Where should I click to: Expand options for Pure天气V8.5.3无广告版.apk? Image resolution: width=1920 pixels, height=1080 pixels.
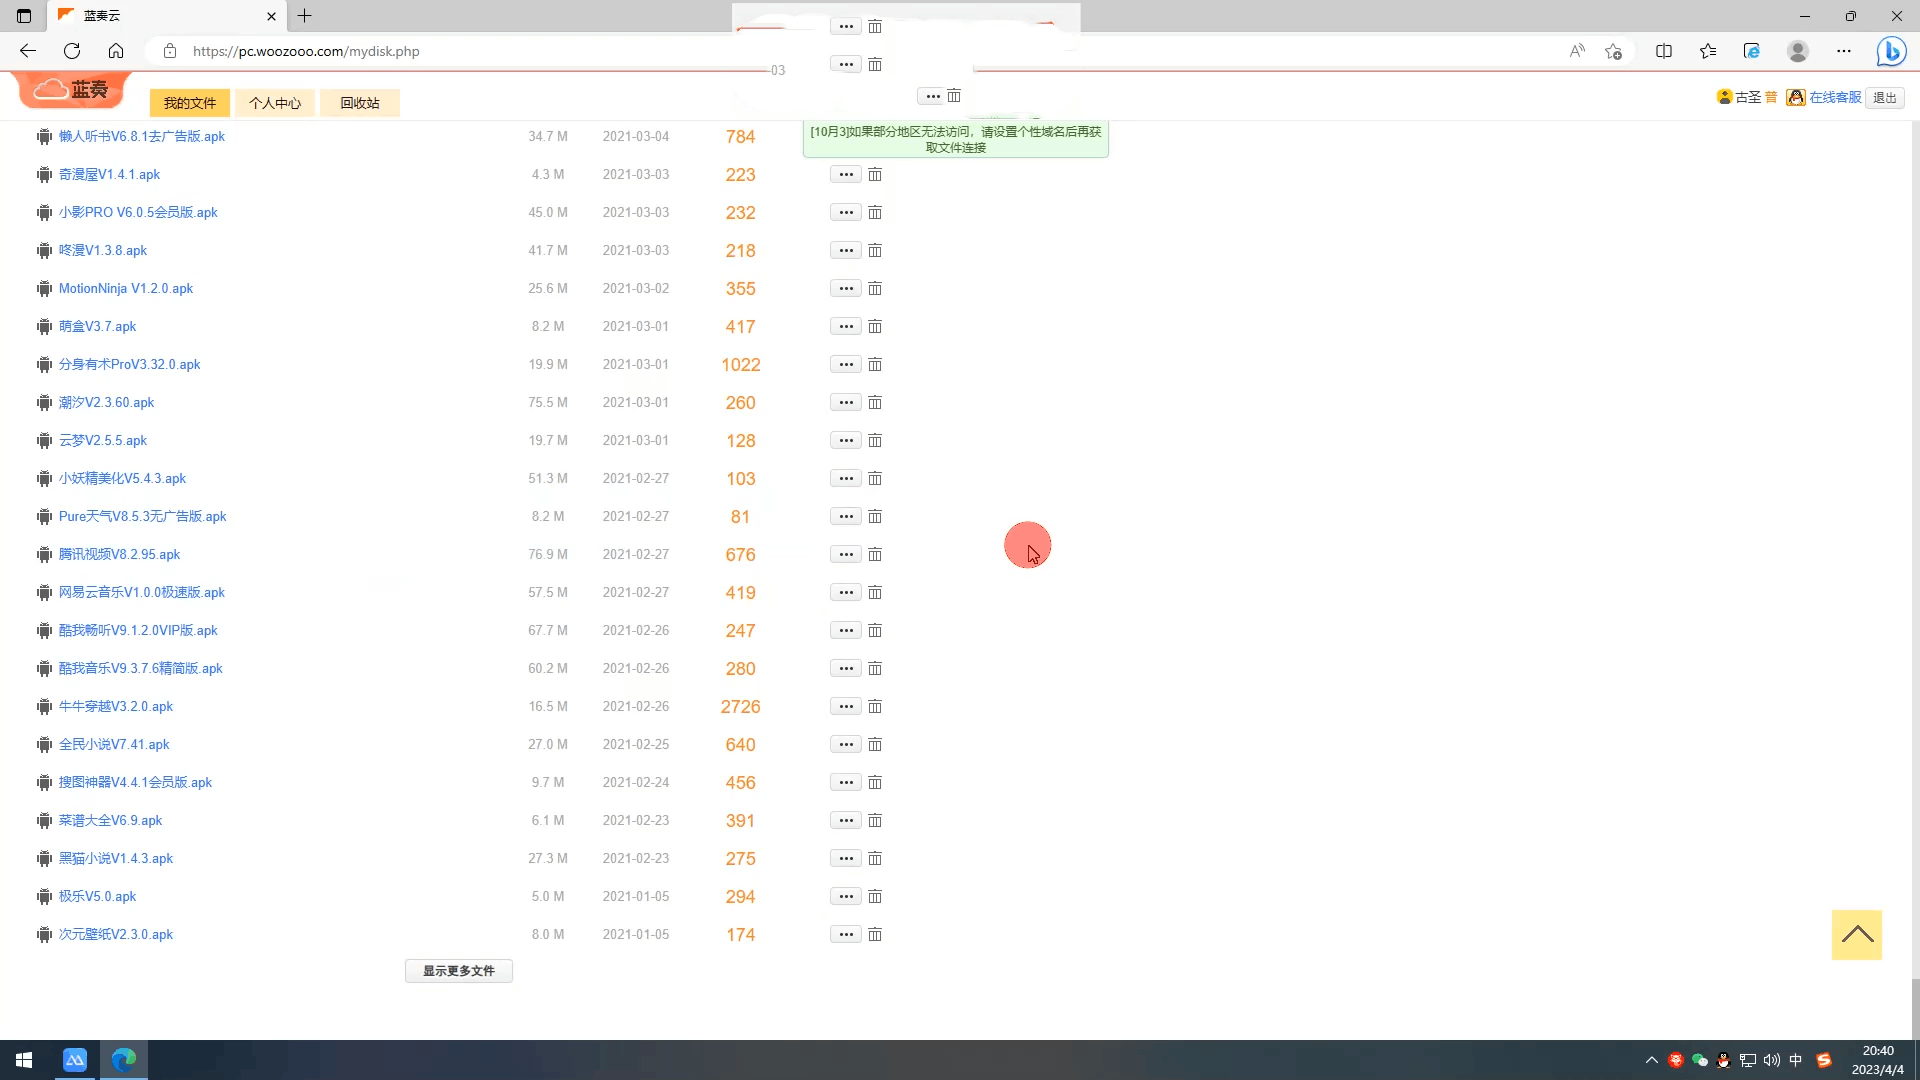coord(846,516)
